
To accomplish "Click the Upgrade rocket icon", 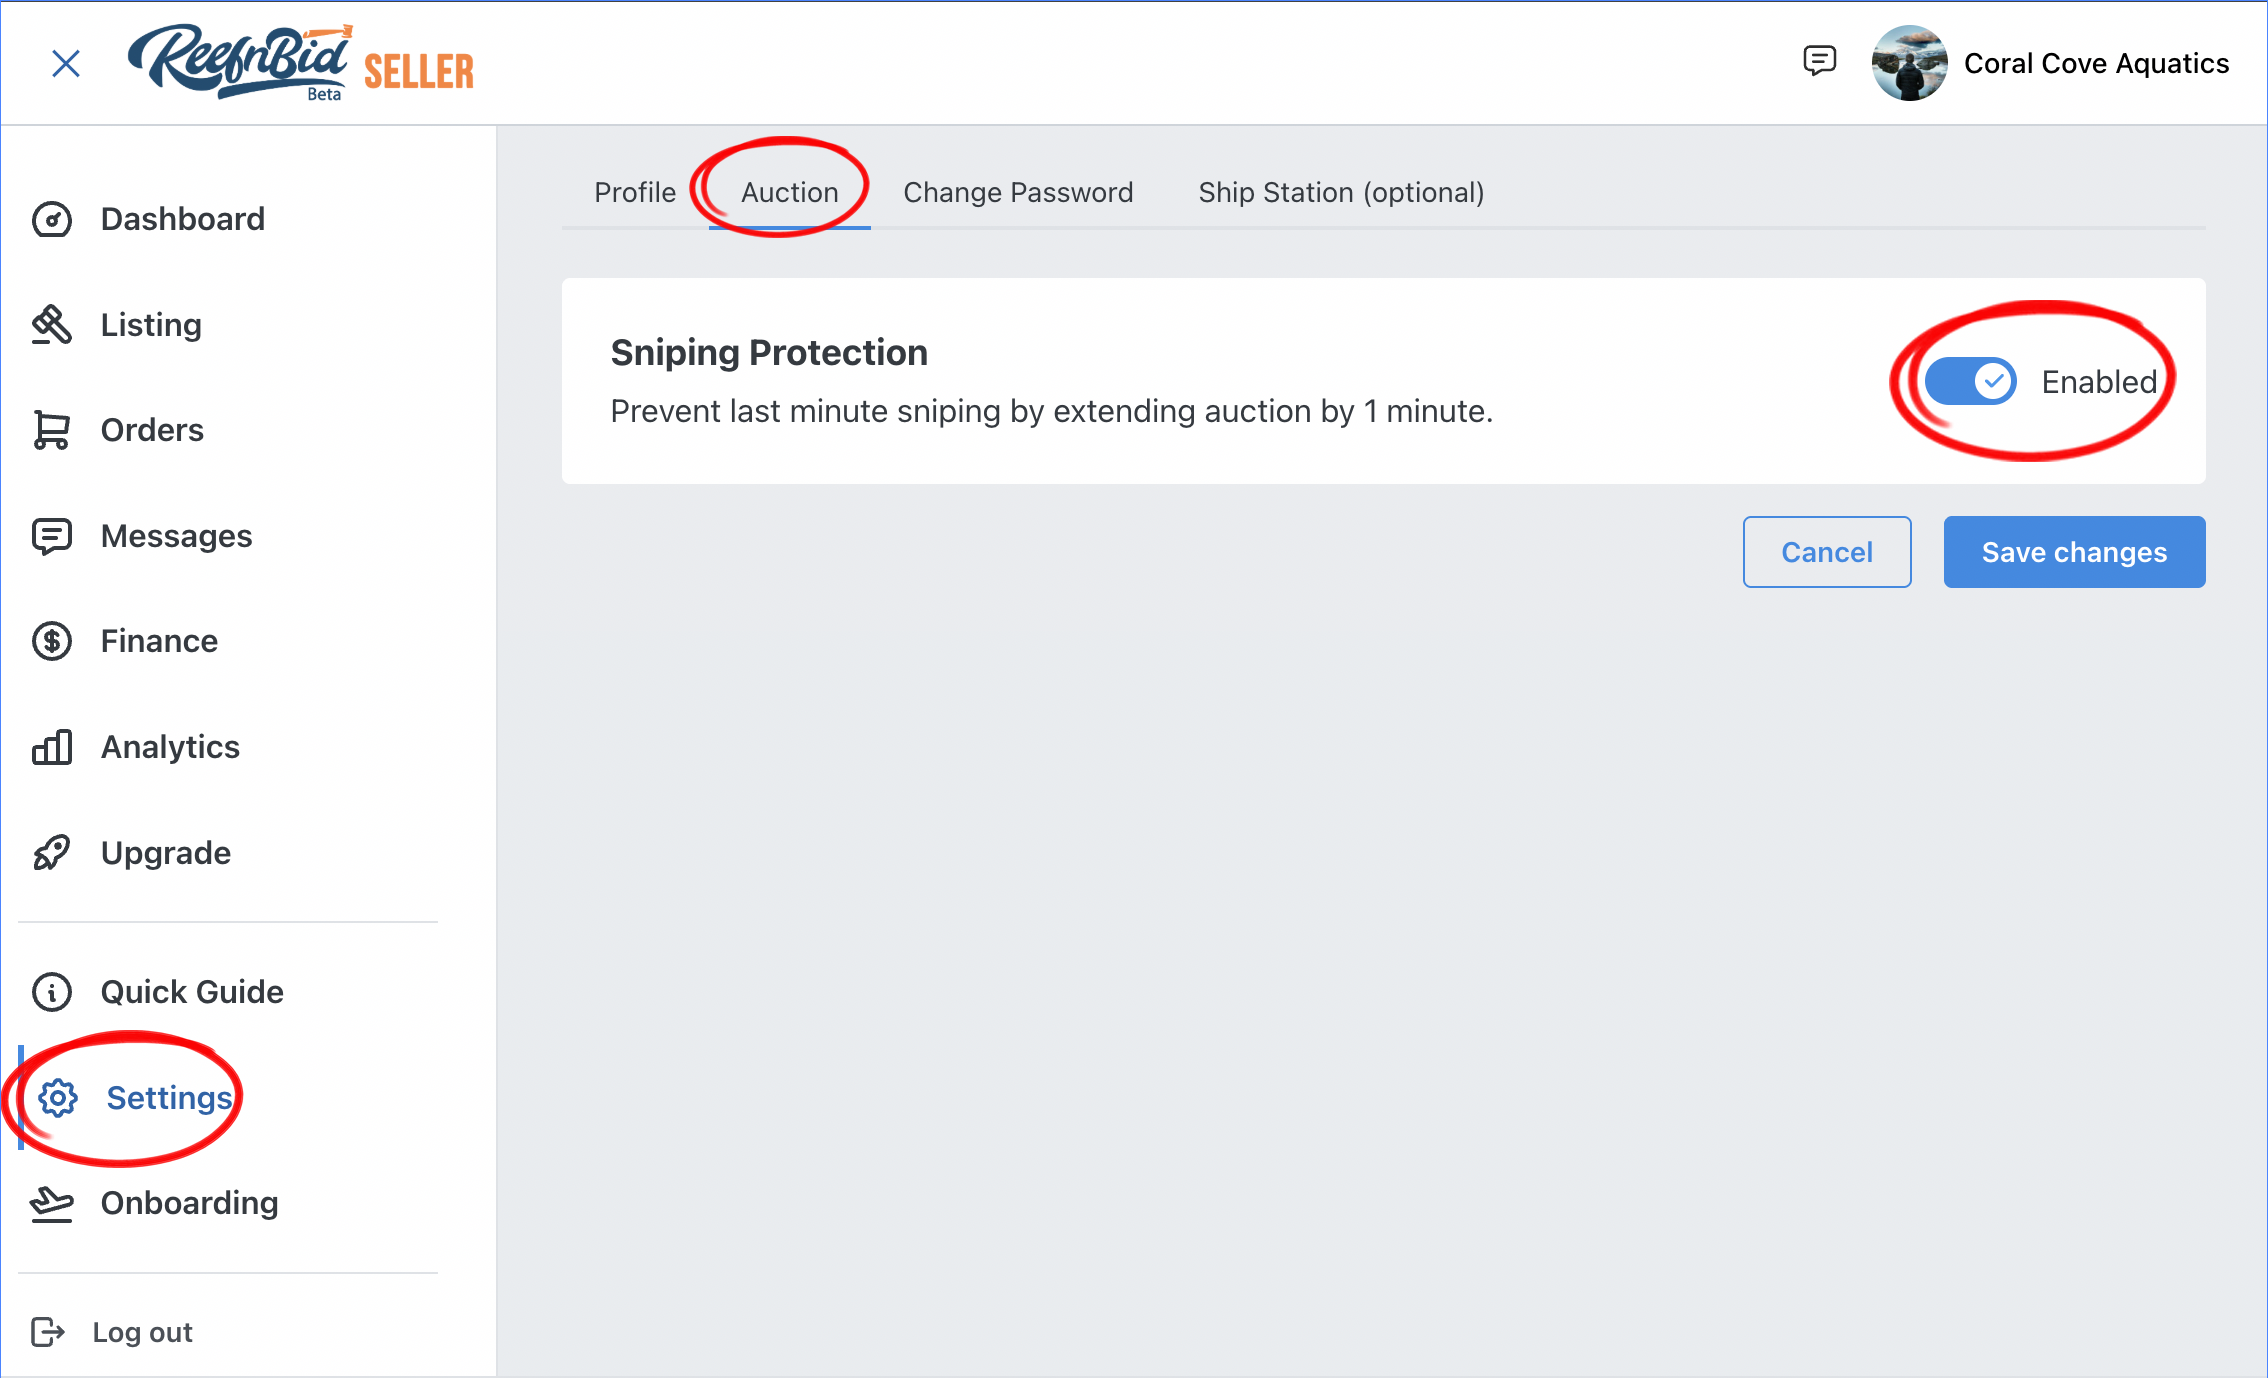I will pos(52,853).
